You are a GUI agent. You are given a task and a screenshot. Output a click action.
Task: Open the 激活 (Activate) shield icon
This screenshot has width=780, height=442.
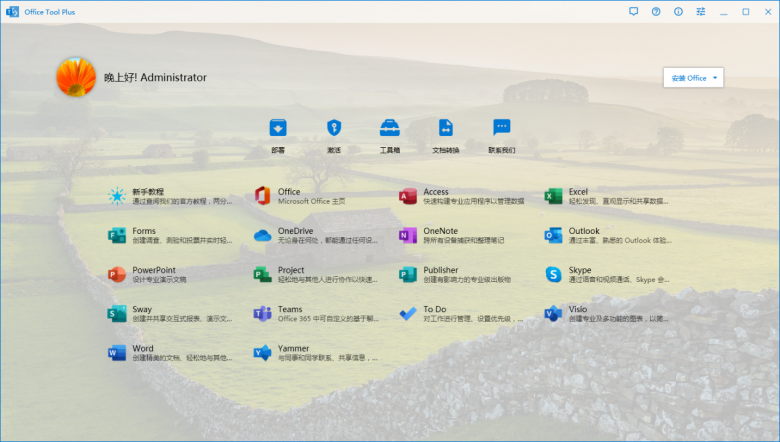coord(334,128)
